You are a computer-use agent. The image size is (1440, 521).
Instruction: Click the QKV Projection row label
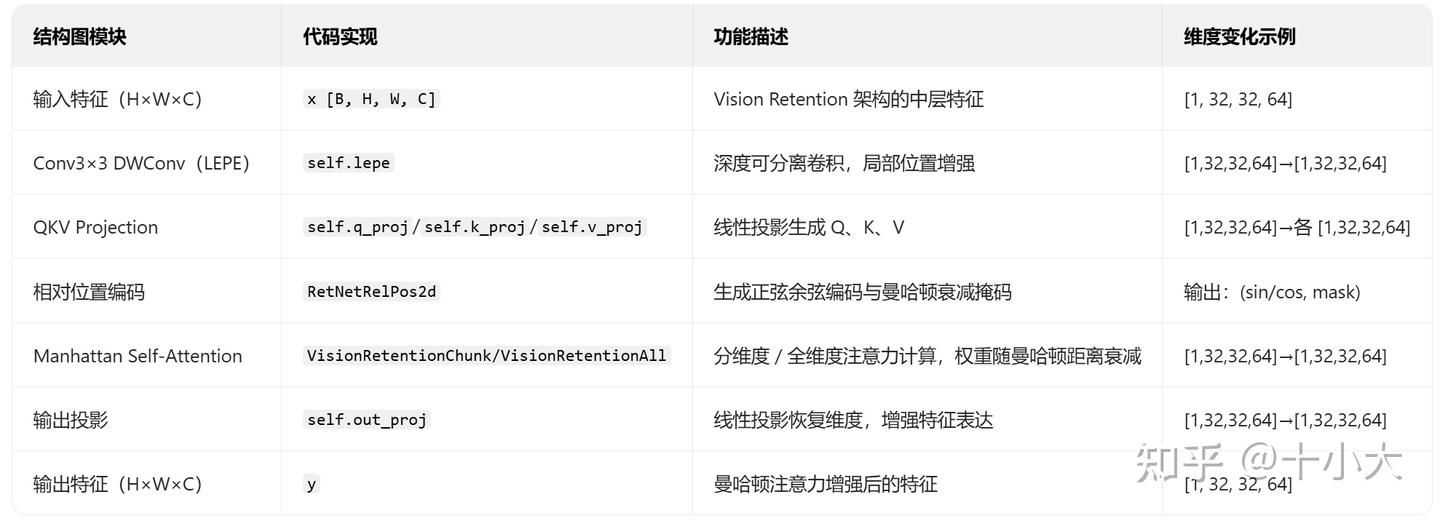95,227
